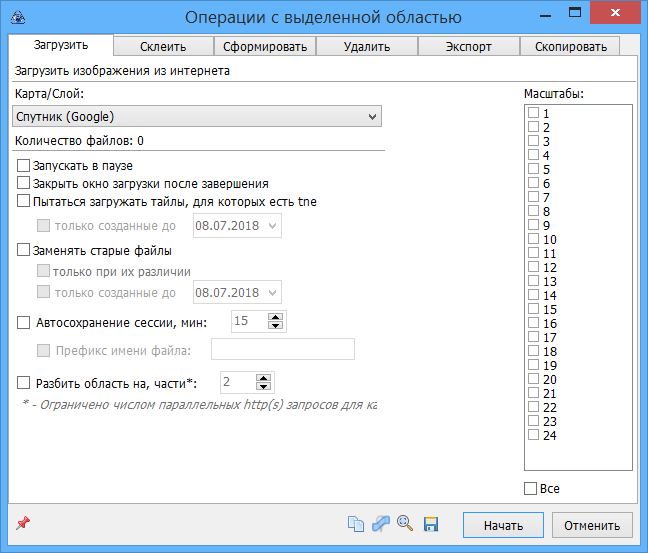Enable the 'Запускать в паузе' checkbox
The image size is (648, 553).
pos(24,165)
